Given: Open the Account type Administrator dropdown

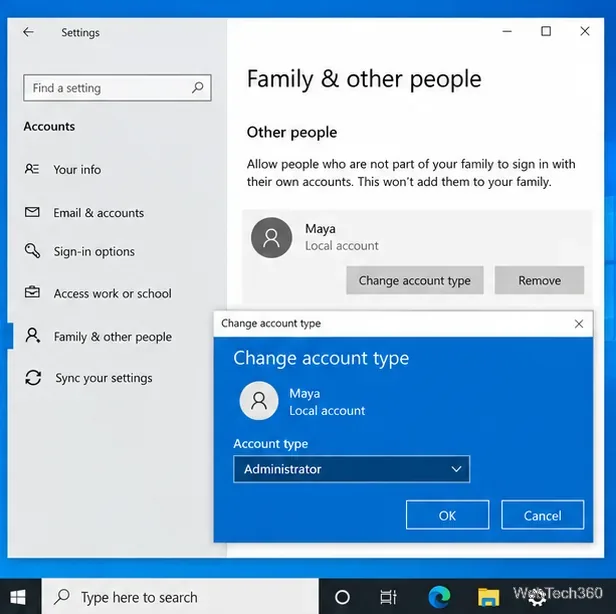Looking at the screenshot, I should click(352, 469).
